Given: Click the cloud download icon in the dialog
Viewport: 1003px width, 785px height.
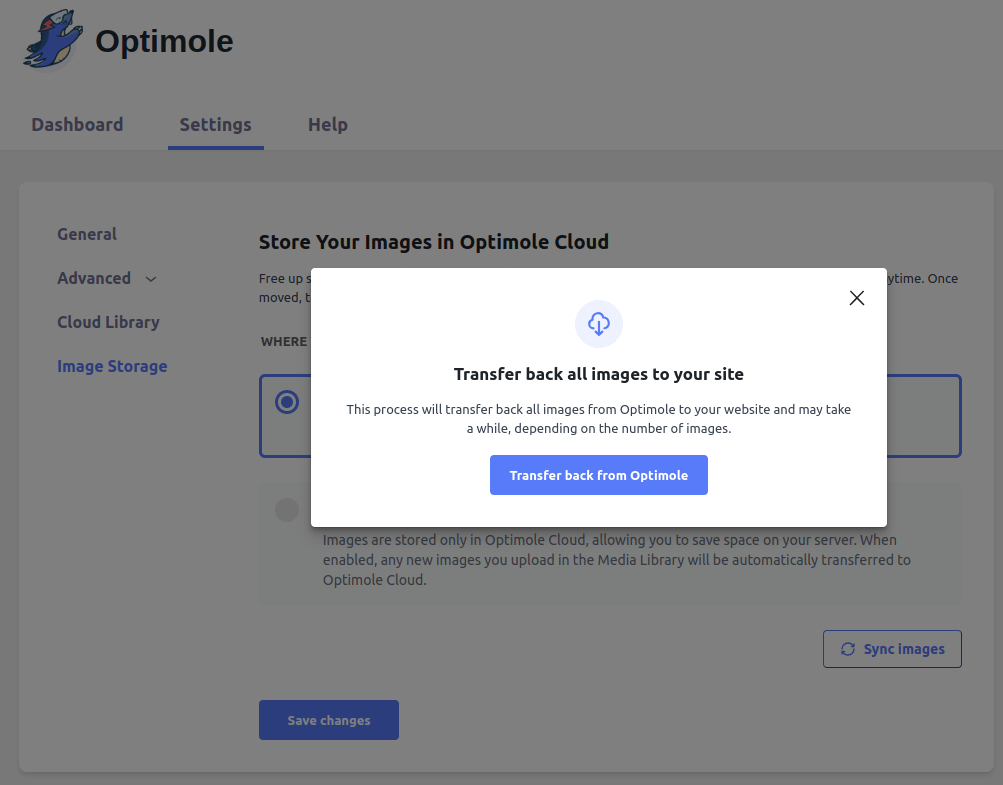Looking at the screenshot, I should pos(598,324).
